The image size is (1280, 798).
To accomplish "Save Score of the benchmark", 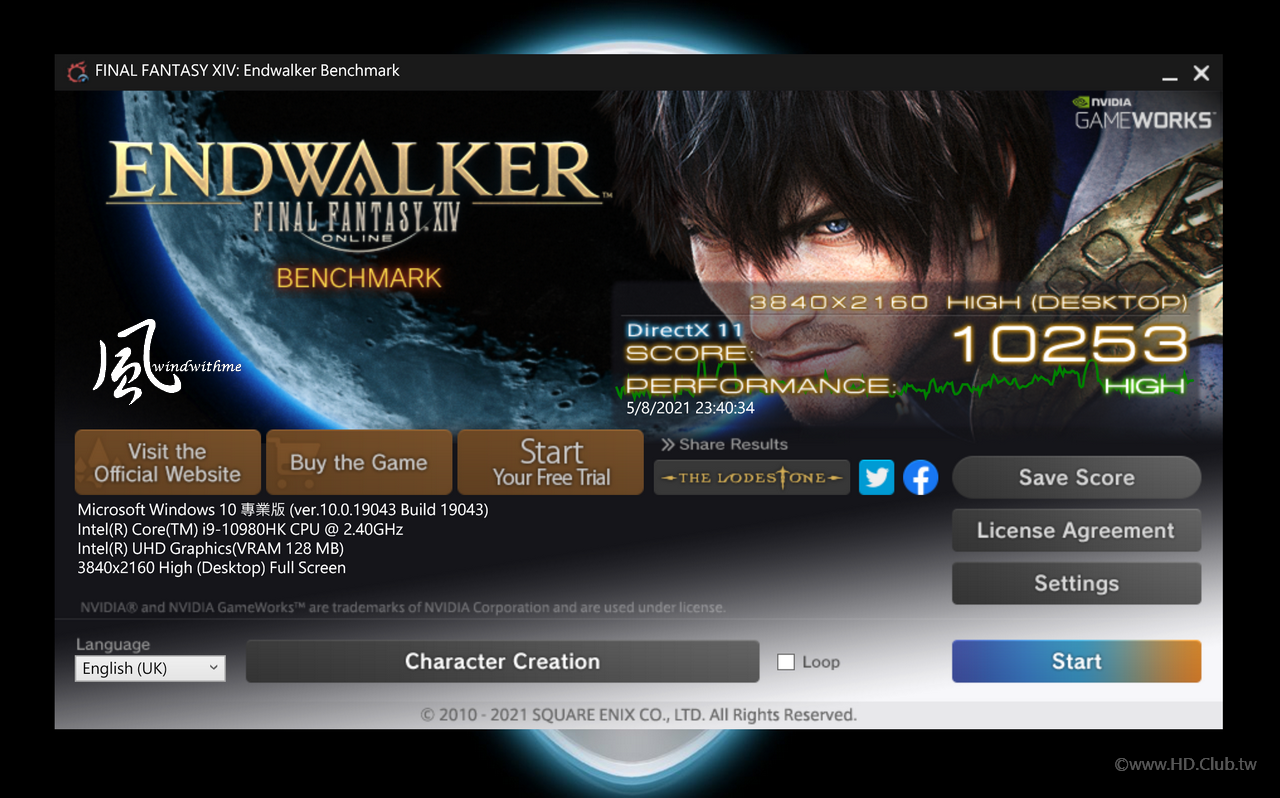I will coord(1076,477).
